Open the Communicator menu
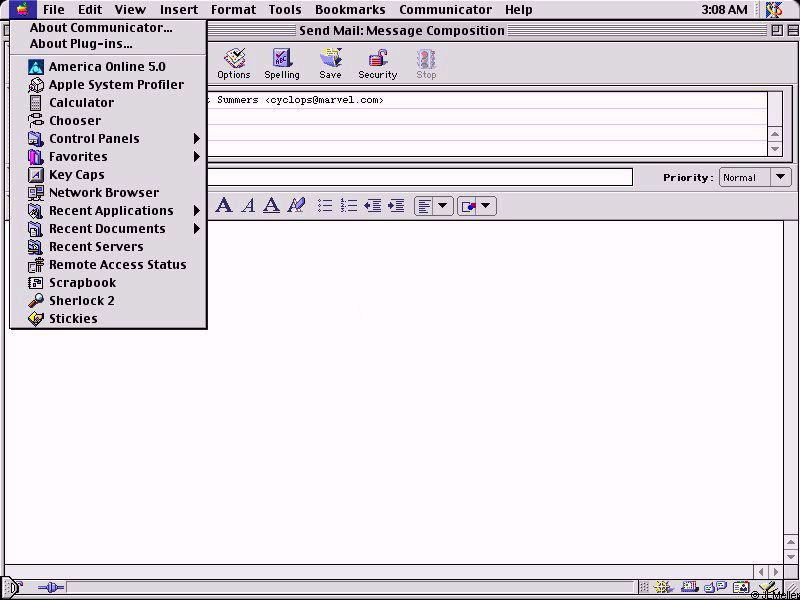 coord(445,10)
